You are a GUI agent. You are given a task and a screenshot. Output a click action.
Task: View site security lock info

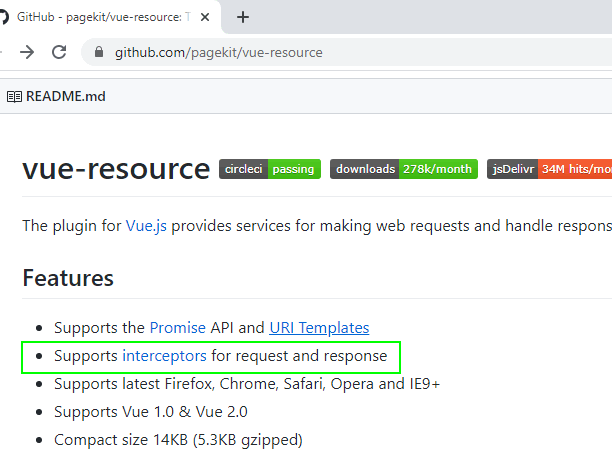99,52
